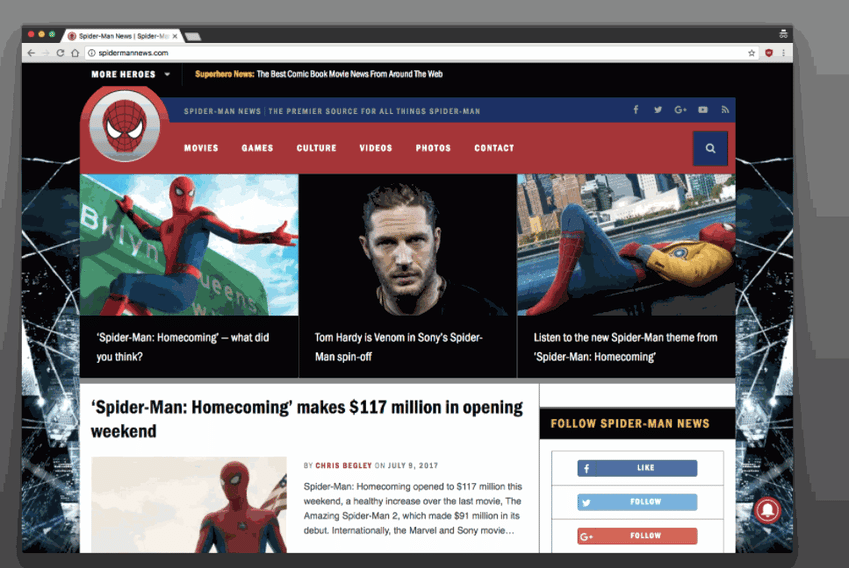Click the red shield extension icon

coord(769,53)
